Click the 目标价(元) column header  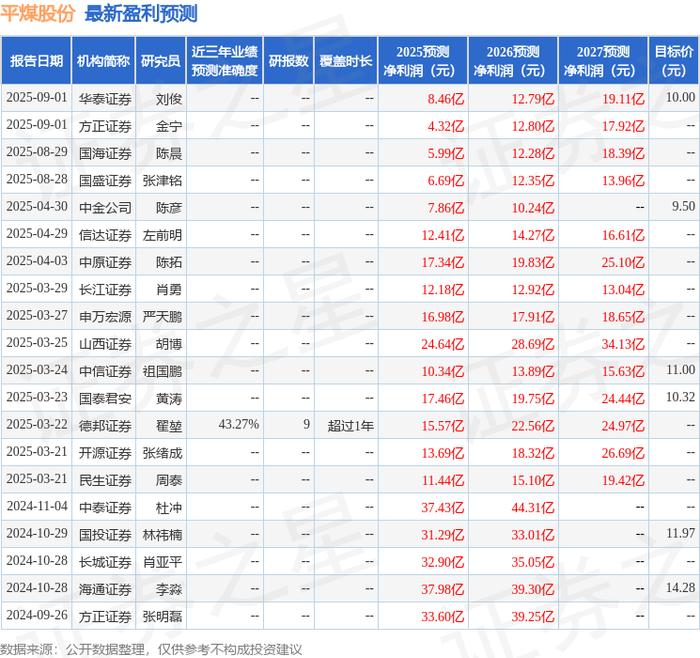click(x=674, y=61)
